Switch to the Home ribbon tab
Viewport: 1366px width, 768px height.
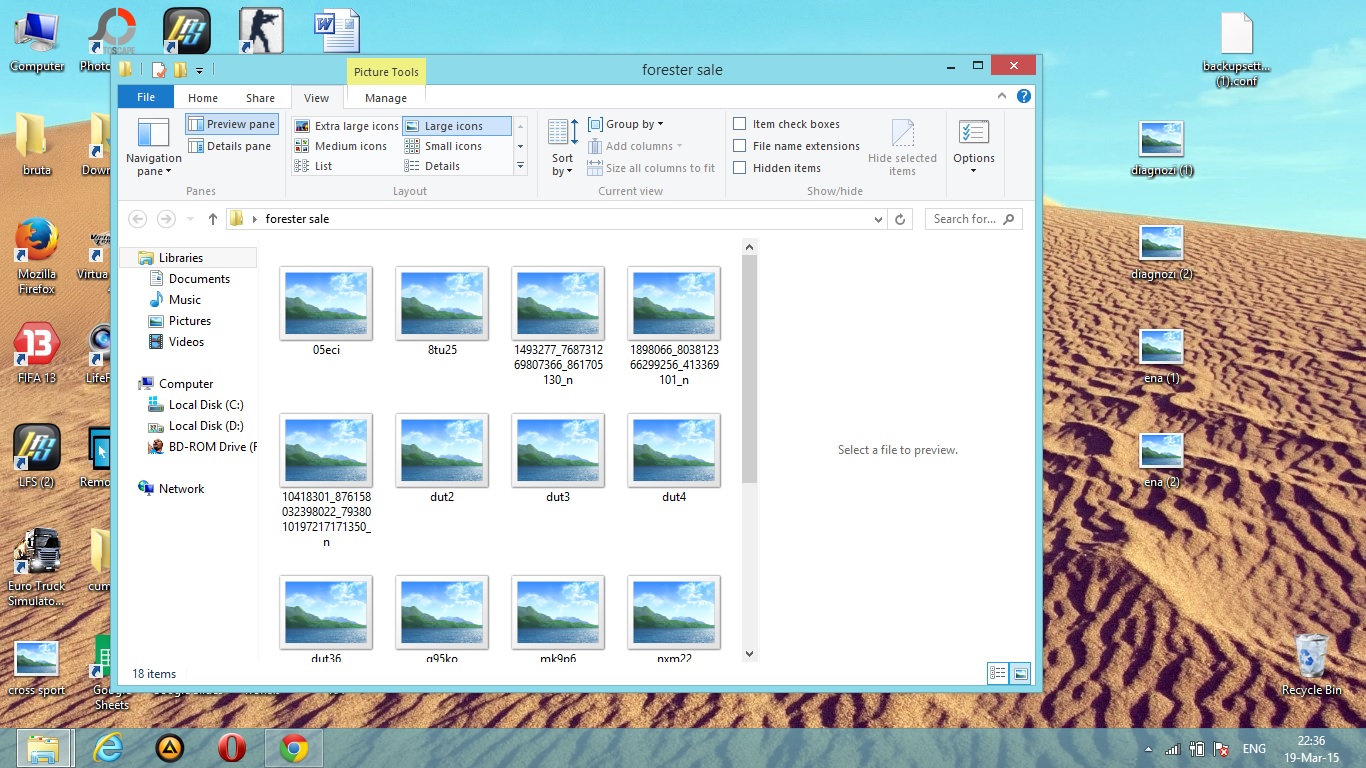pos(203,98)
